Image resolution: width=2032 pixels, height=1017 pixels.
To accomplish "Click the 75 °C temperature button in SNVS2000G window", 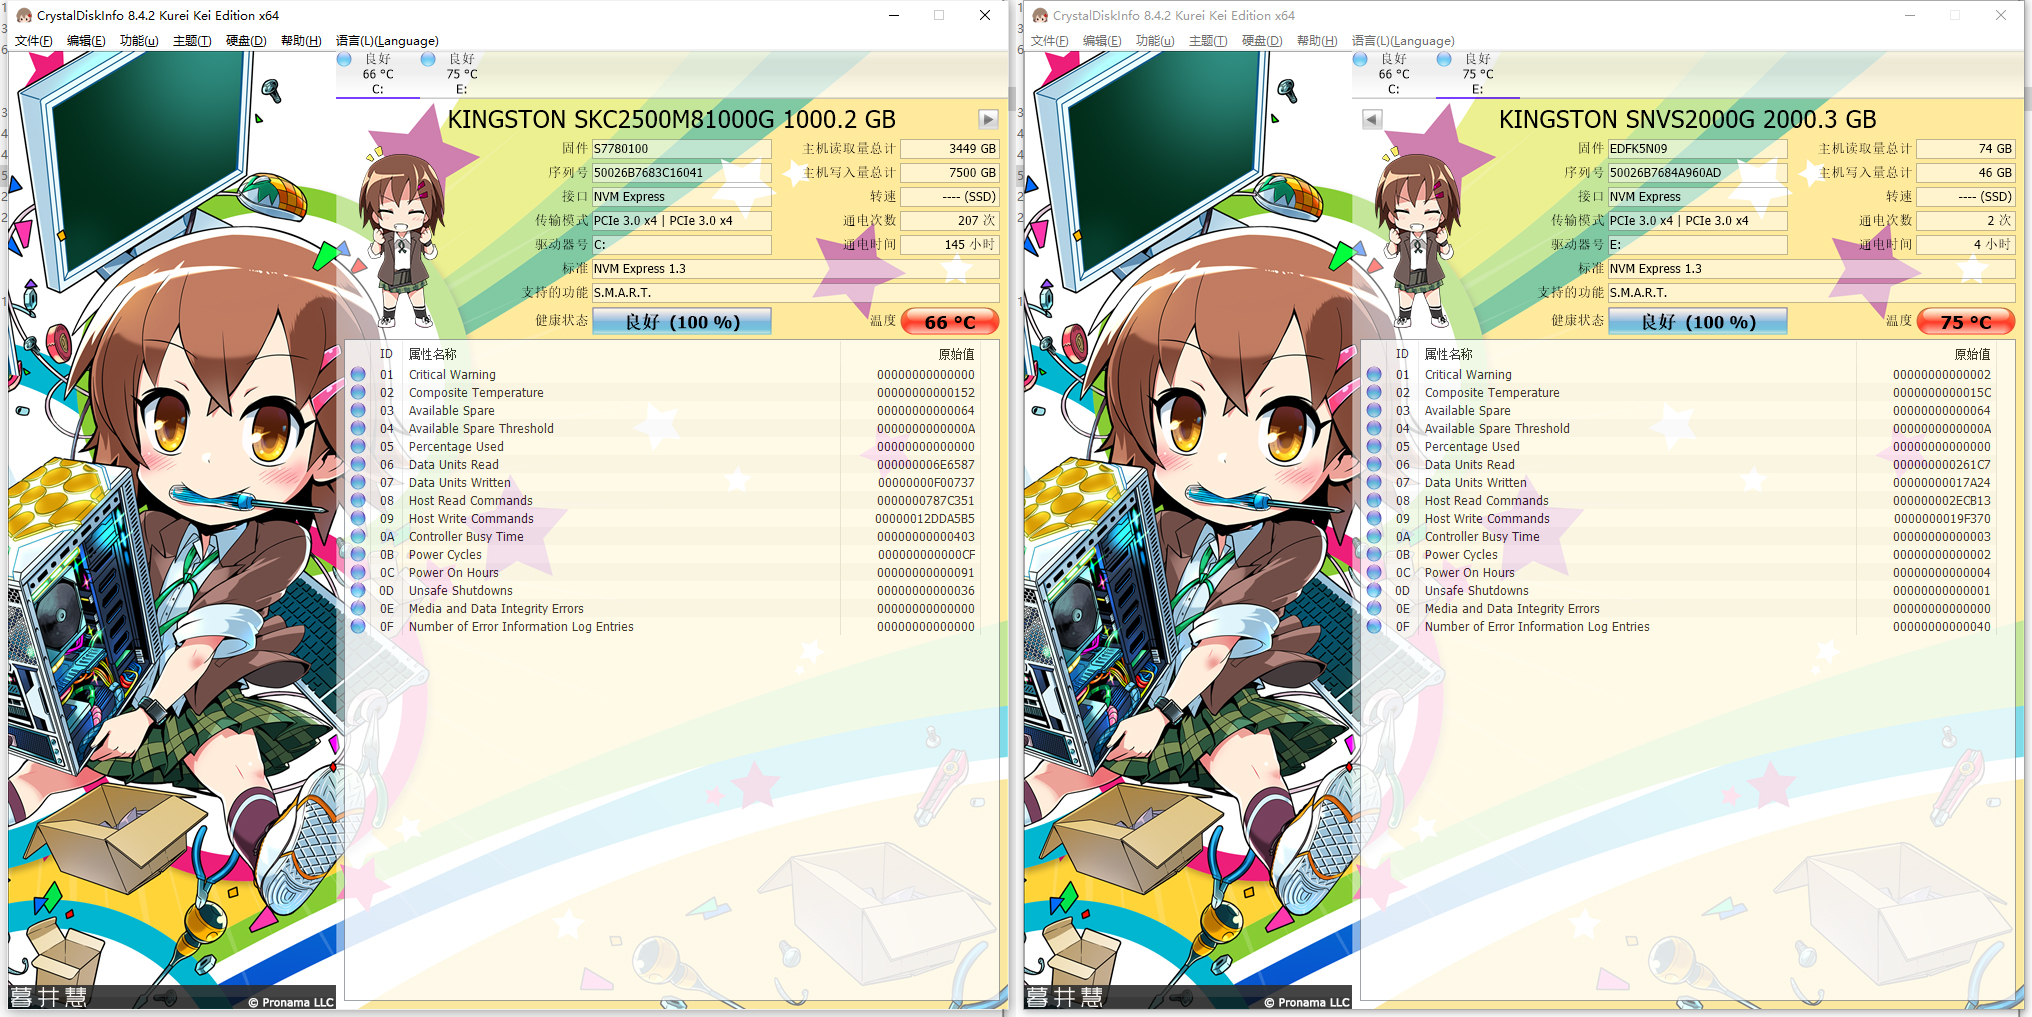I will click(1966, 322).
